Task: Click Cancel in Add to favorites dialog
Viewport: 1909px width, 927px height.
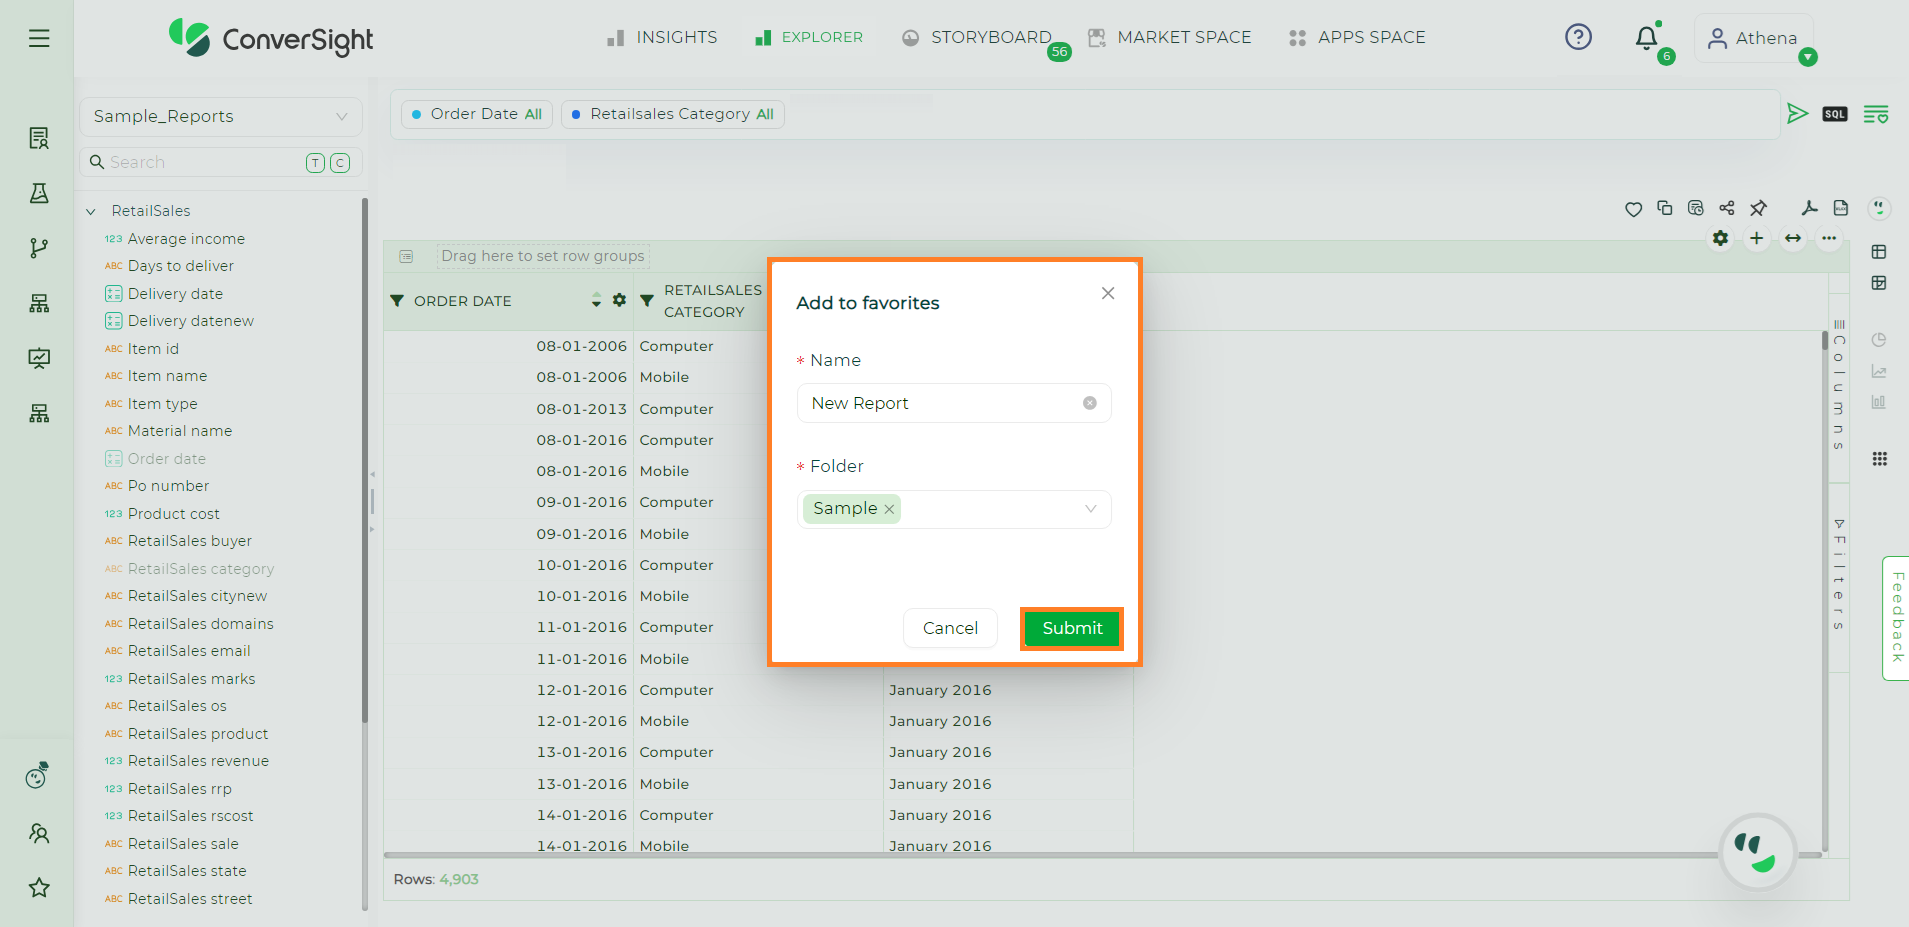Action: click(950, 628)
